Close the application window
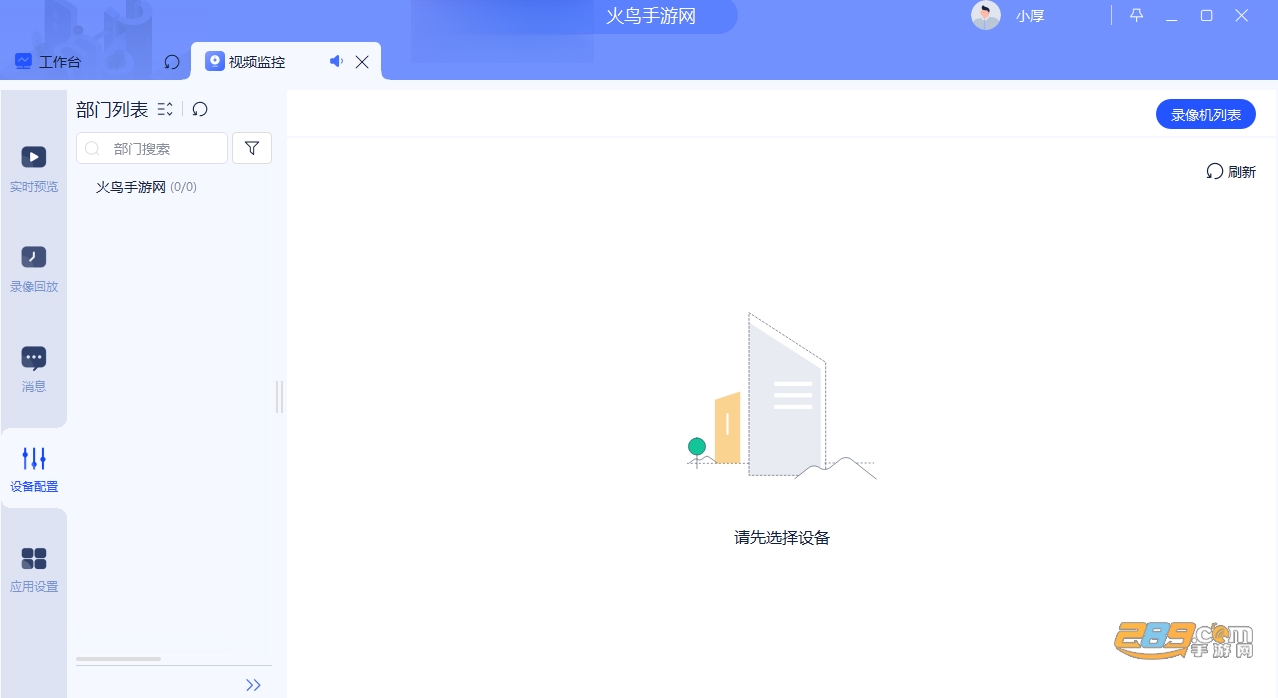The height and width of the screenshot is (698, 1278). coord(1242,15)
